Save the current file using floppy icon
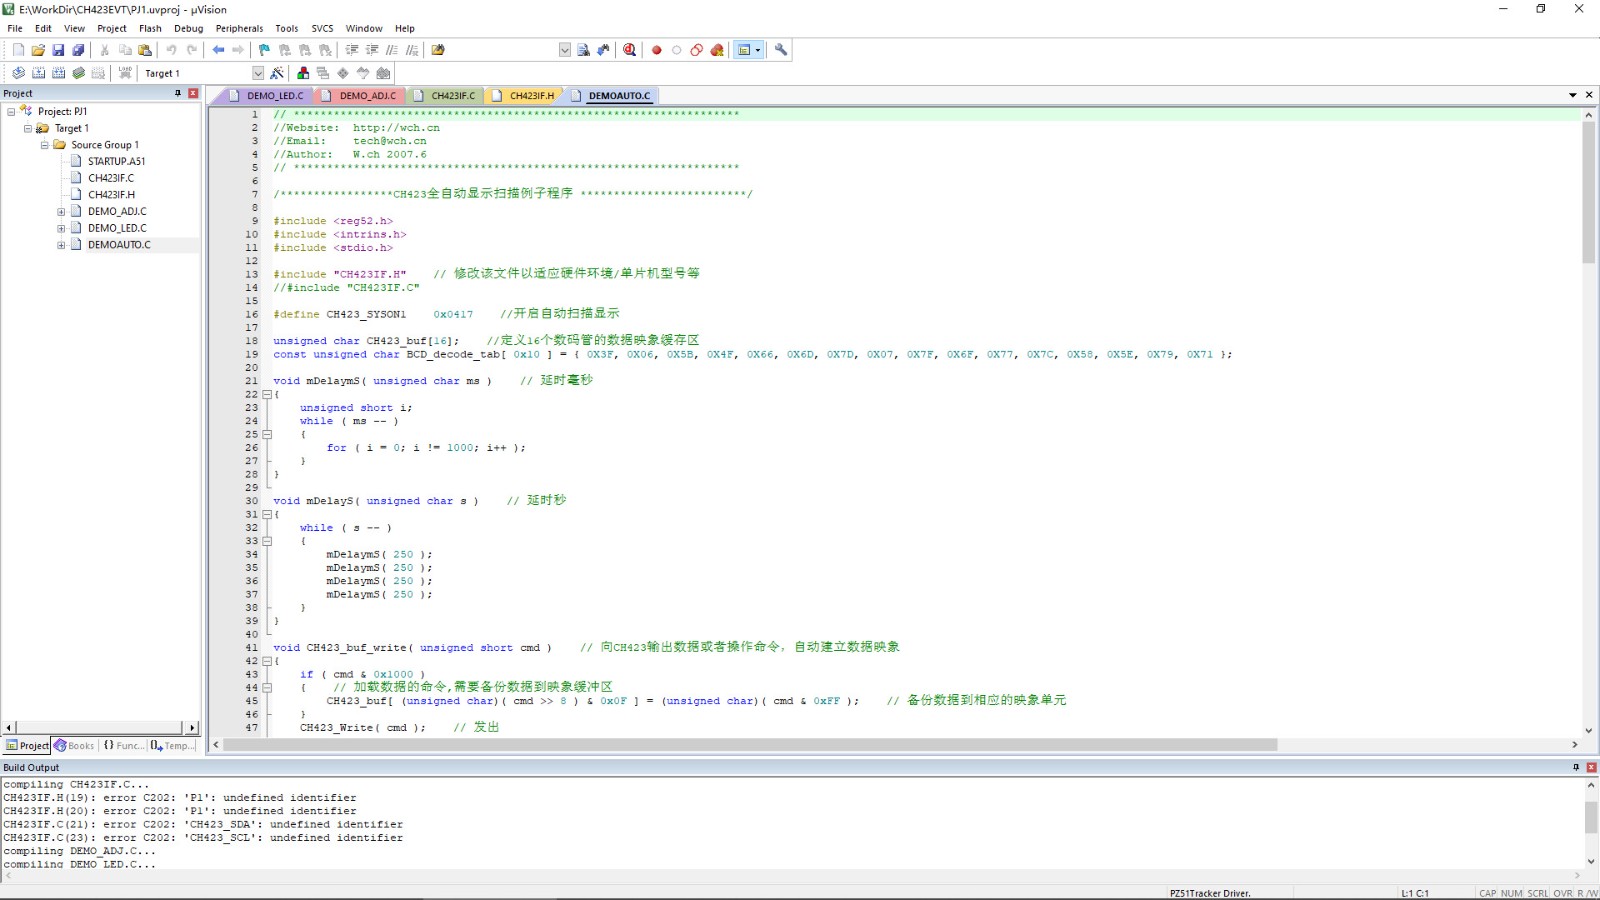Image resolution: width=1600 pixels, height=900 pixels. [58, 50]
